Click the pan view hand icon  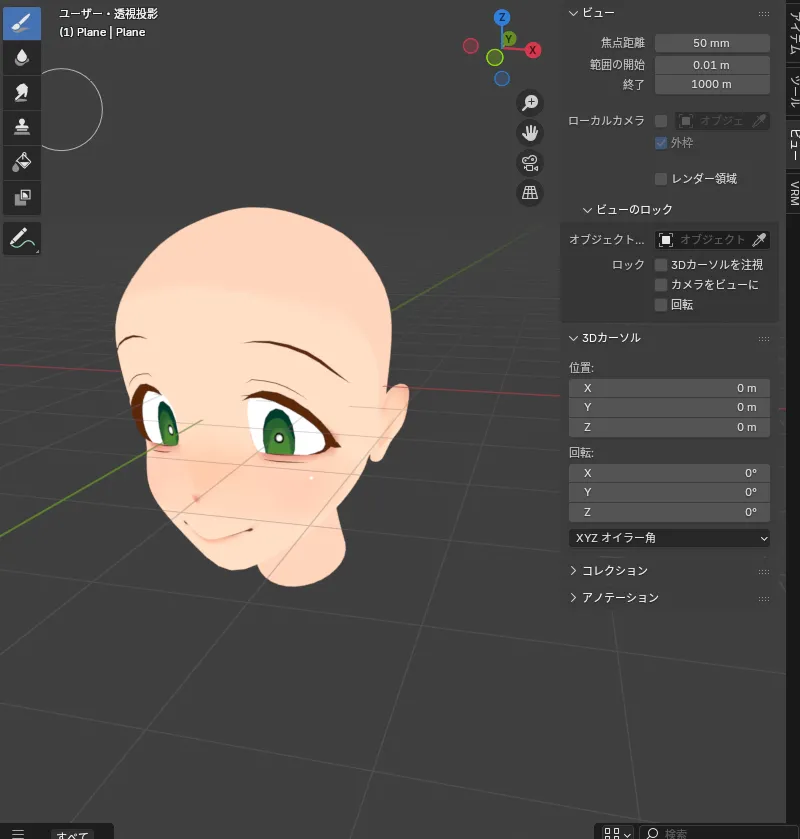coord(530,133)
